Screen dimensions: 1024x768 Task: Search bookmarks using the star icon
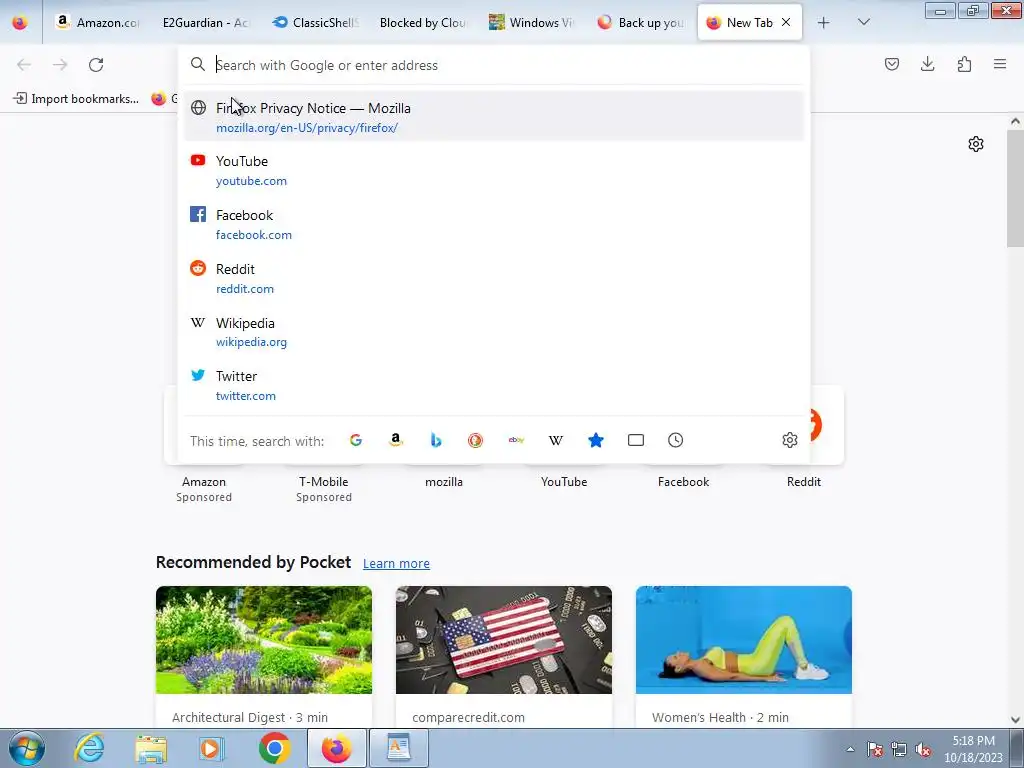click(596, 440)
